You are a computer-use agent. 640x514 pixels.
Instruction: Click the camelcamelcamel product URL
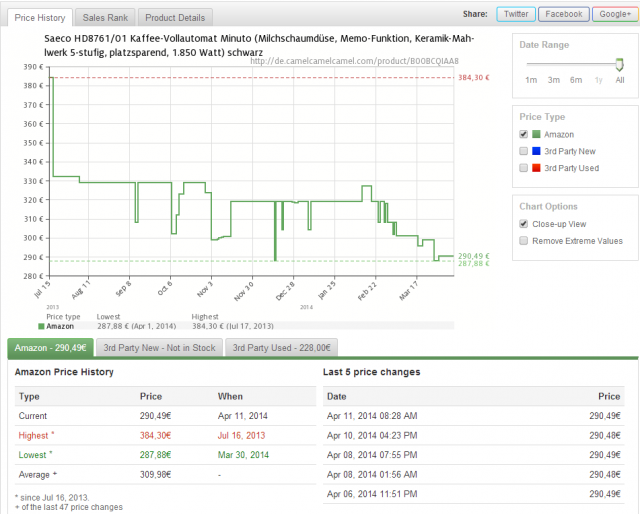point(354,61)
